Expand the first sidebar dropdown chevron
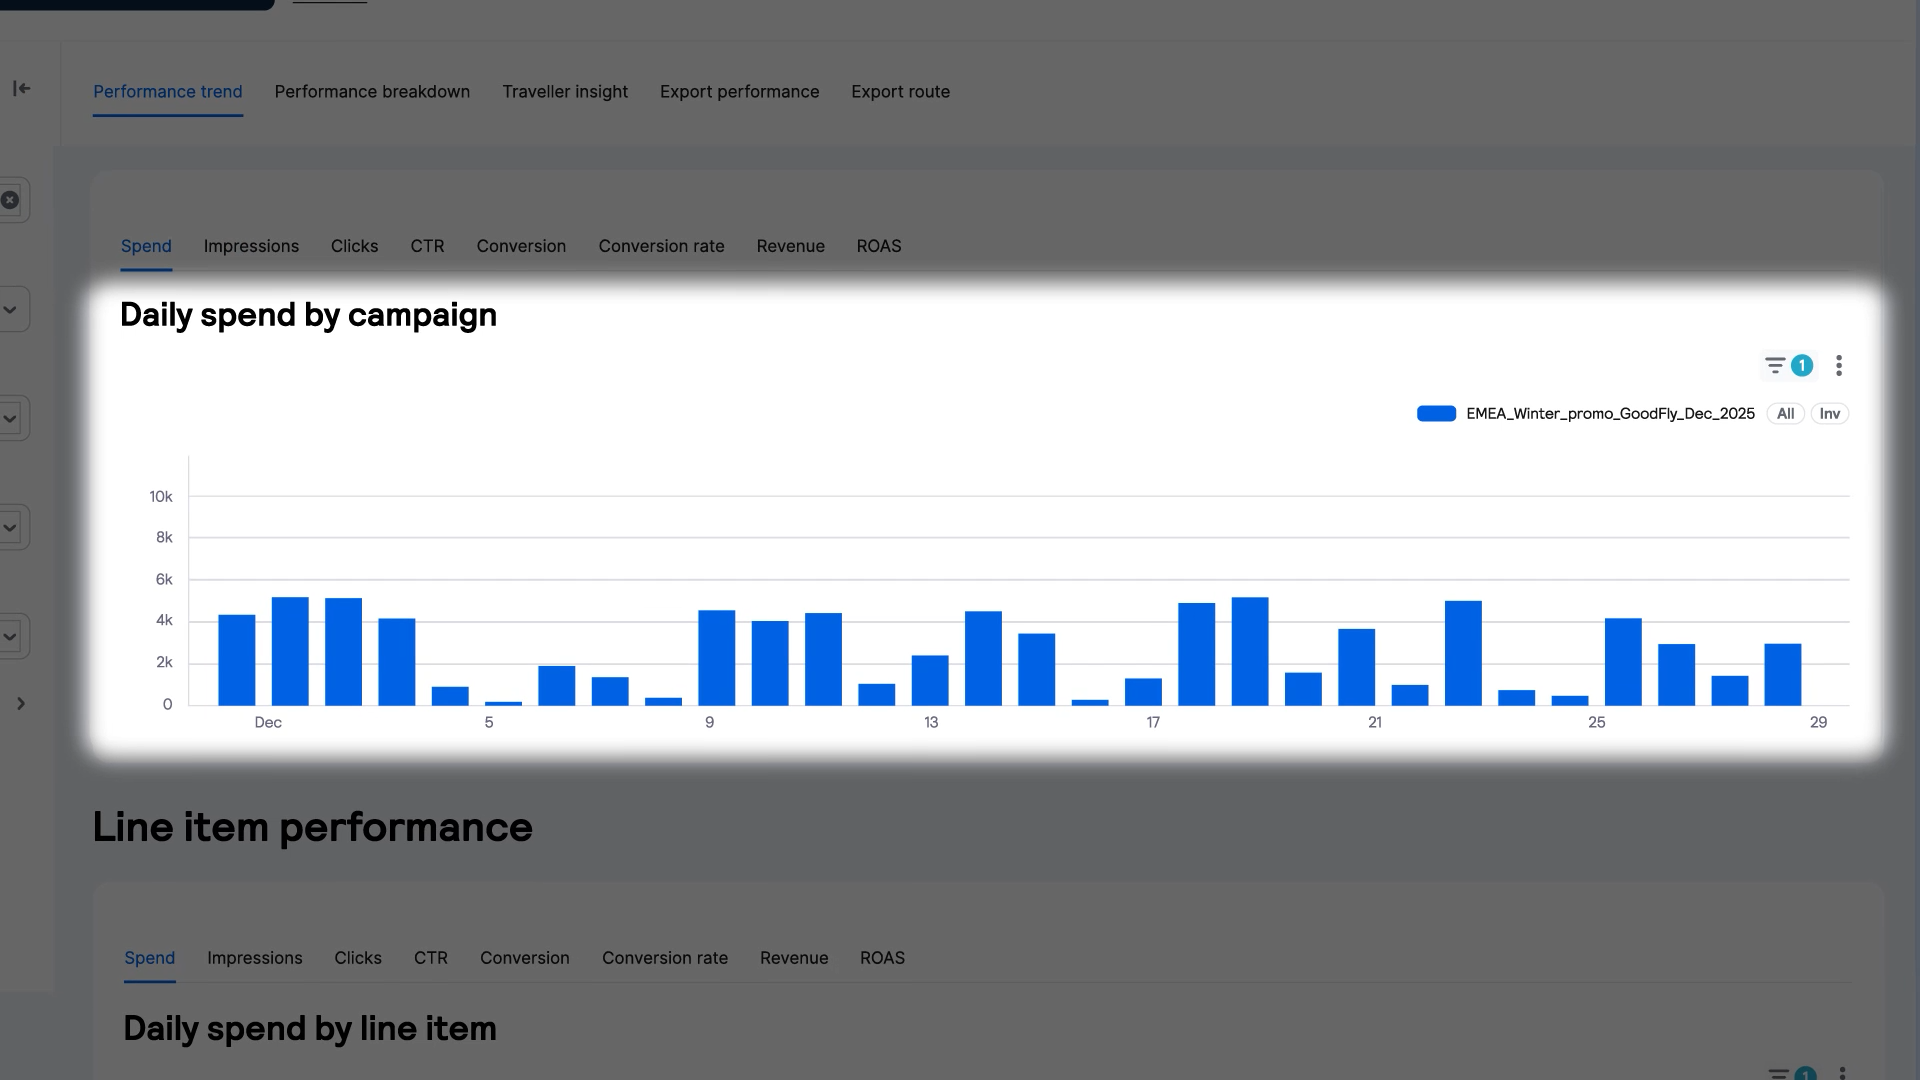 [10, 310]
